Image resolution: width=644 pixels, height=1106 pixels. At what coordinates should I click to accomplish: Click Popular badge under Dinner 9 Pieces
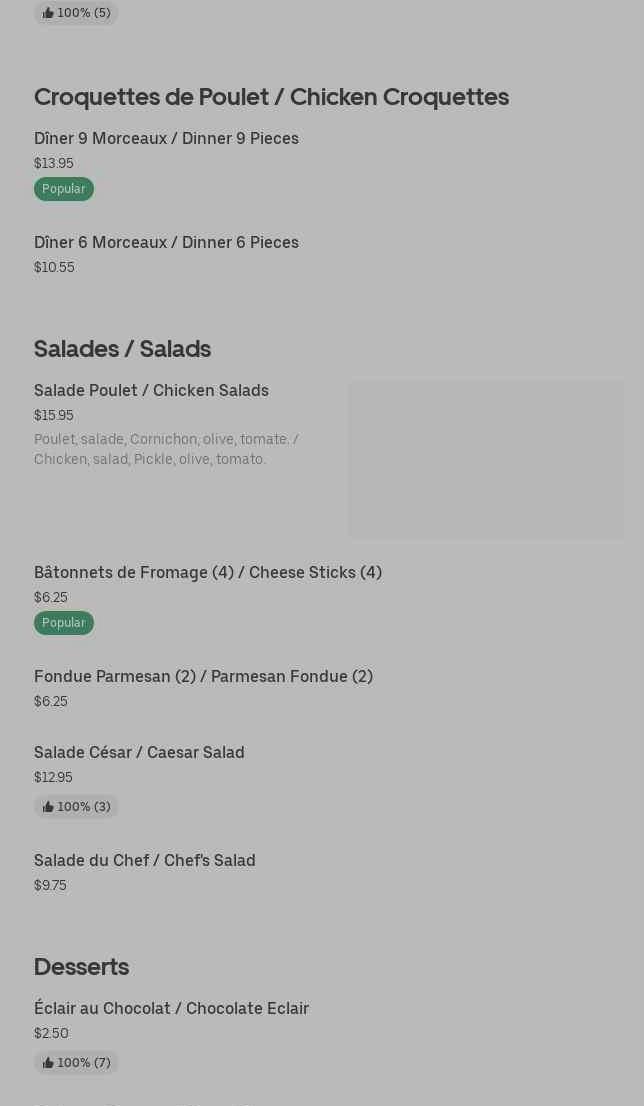[x=64, y=189]
